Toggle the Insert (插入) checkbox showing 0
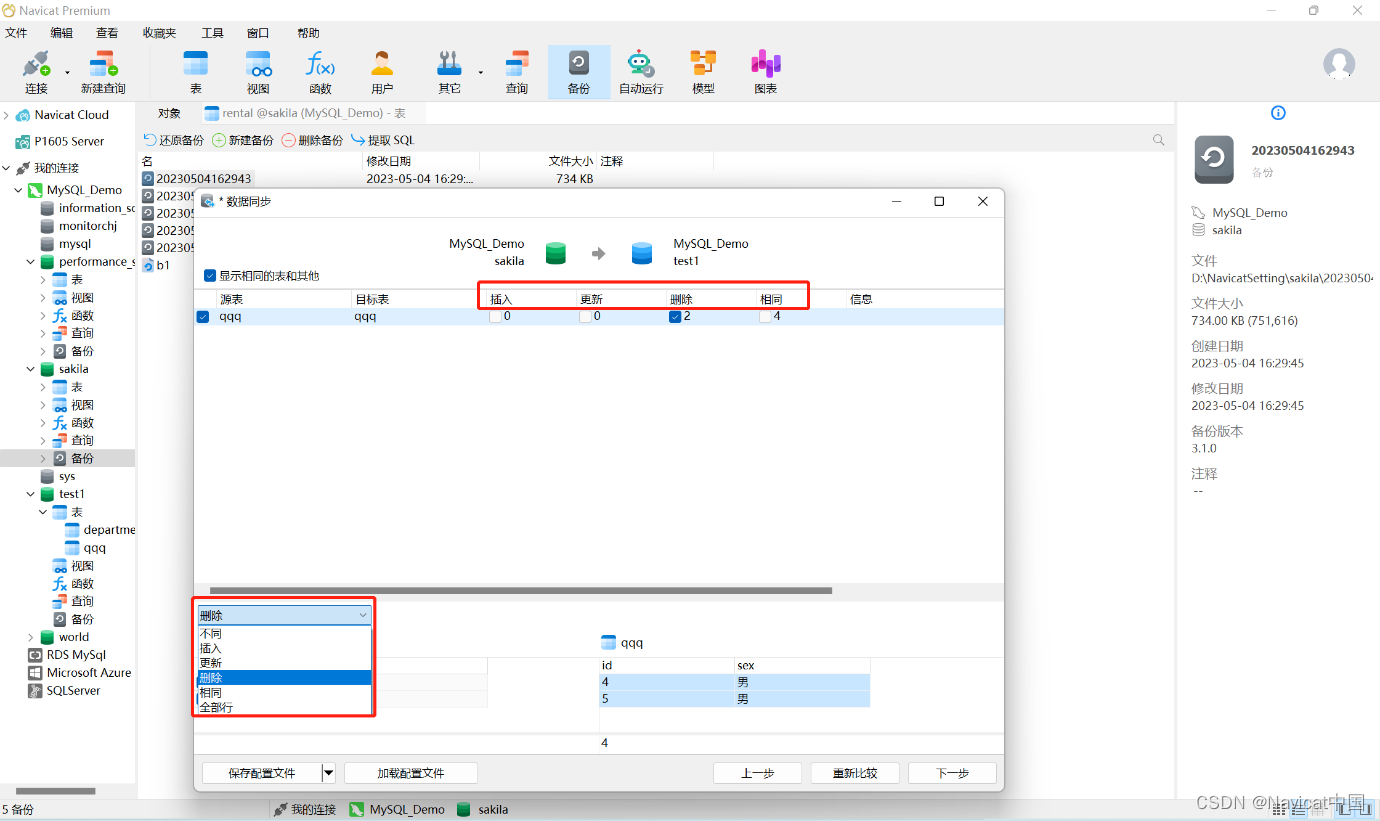 point(495,316)
